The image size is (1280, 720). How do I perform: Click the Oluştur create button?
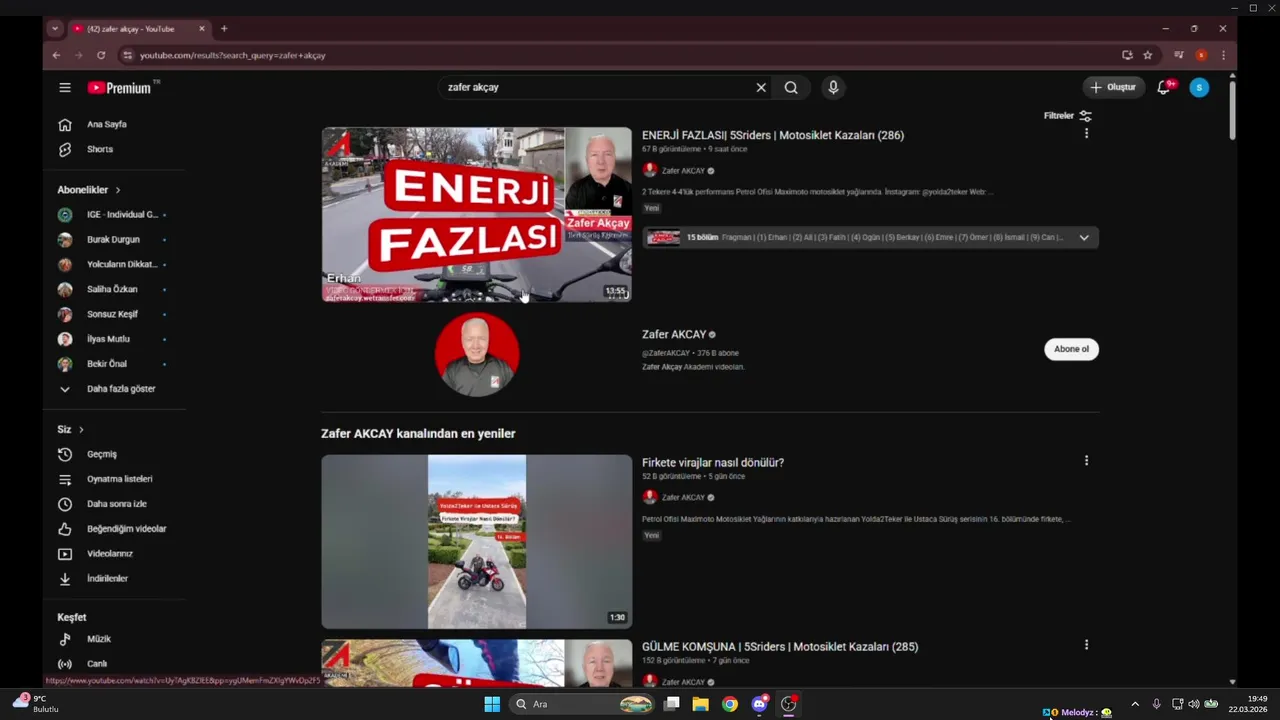pyautogui.click(x=1113, y=88)
